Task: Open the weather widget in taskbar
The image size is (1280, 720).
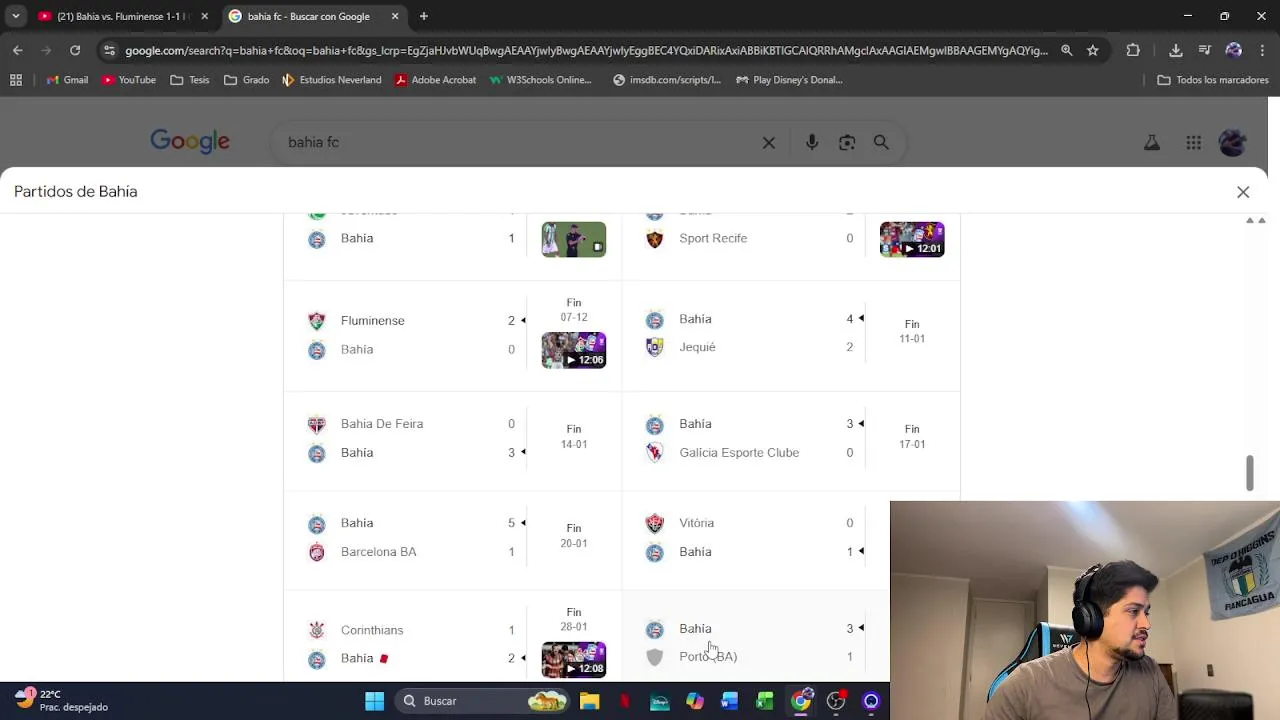Action: coord(62,700)
